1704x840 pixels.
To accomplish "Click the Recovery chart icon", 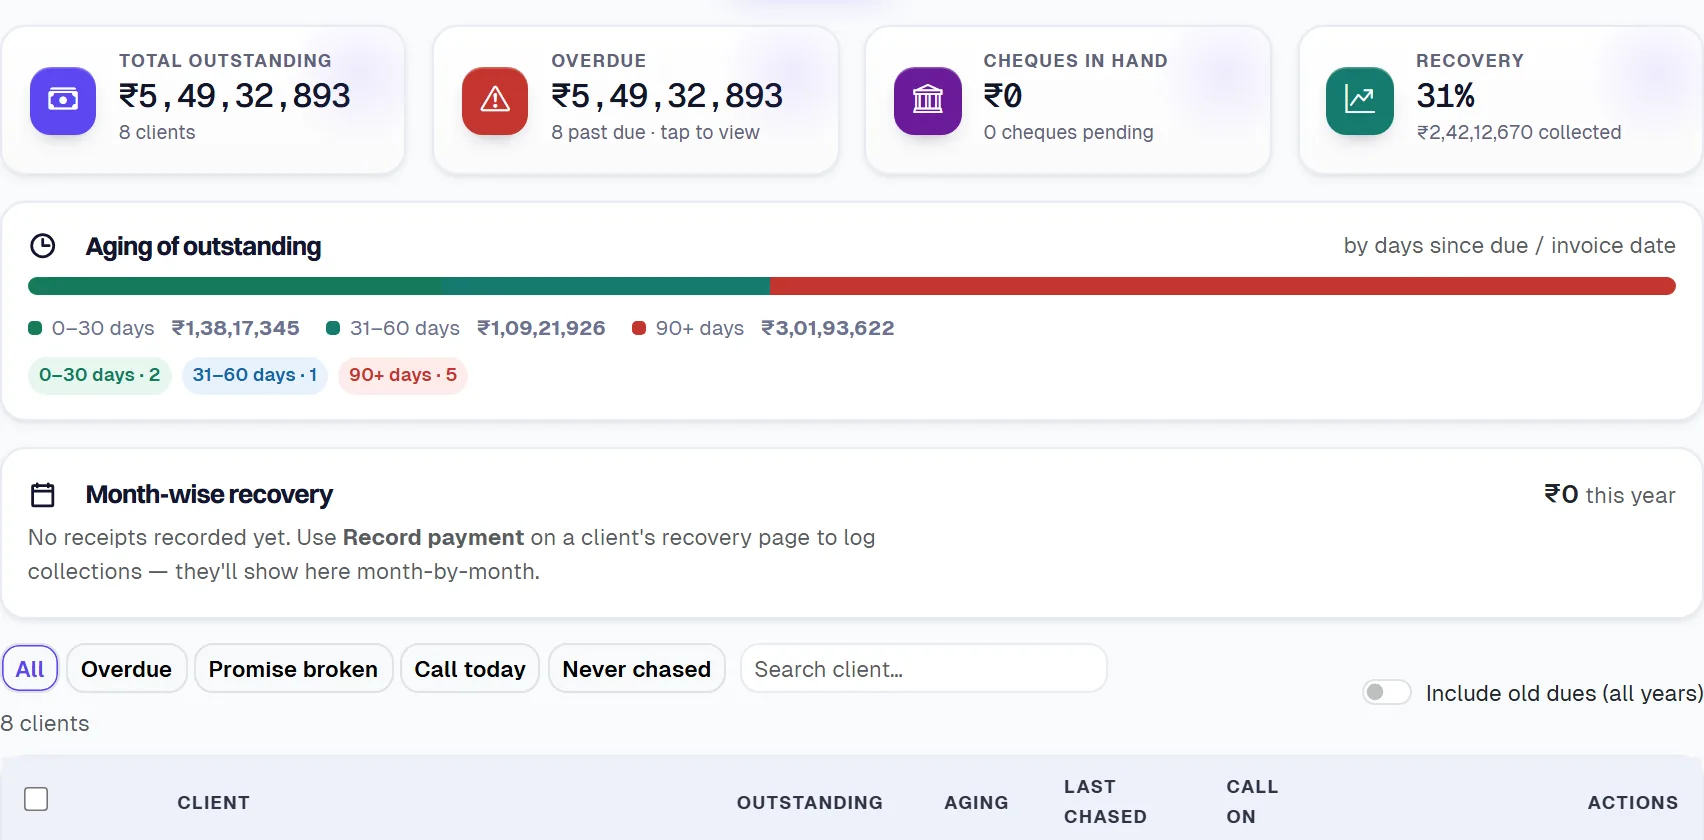I will point(1360,100).
